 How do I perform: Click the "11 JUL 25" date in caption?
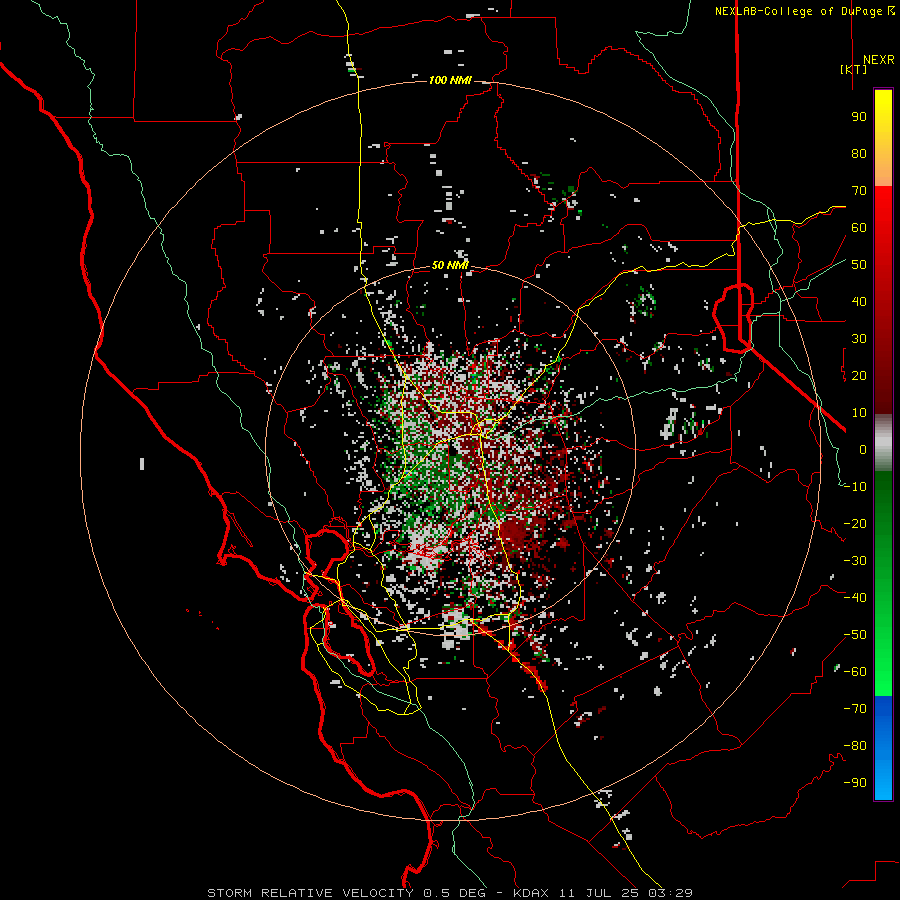click(599, 893)
